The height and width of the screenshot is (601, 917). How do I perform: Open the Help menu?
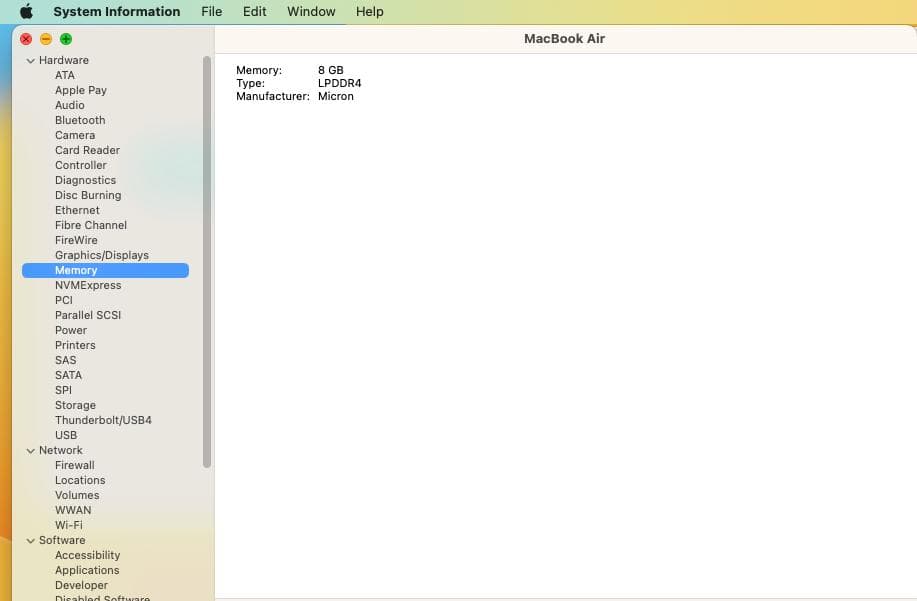(369, 11)
